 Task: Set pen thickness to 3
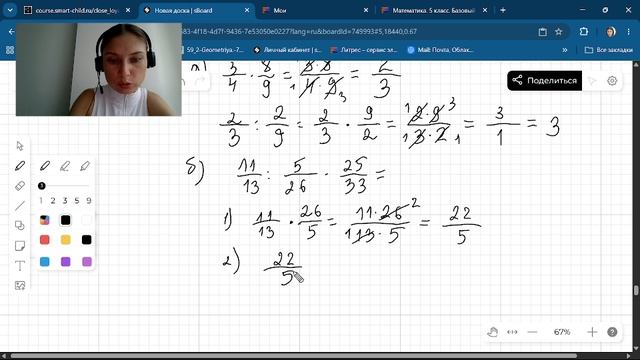[x=65, y=200]
